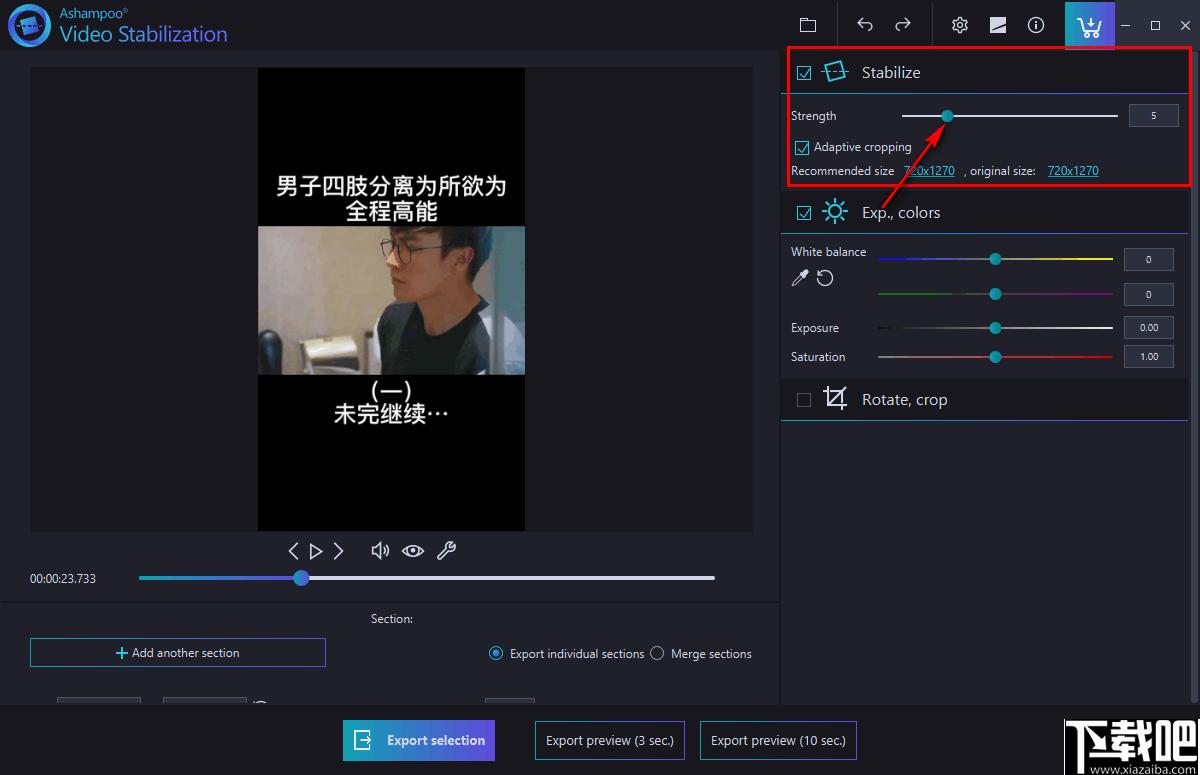Image resolution: width=1200 pixels, height=775 pixels.
Task: Mute the audio with the speaker icon
Action: click(380, 550)
